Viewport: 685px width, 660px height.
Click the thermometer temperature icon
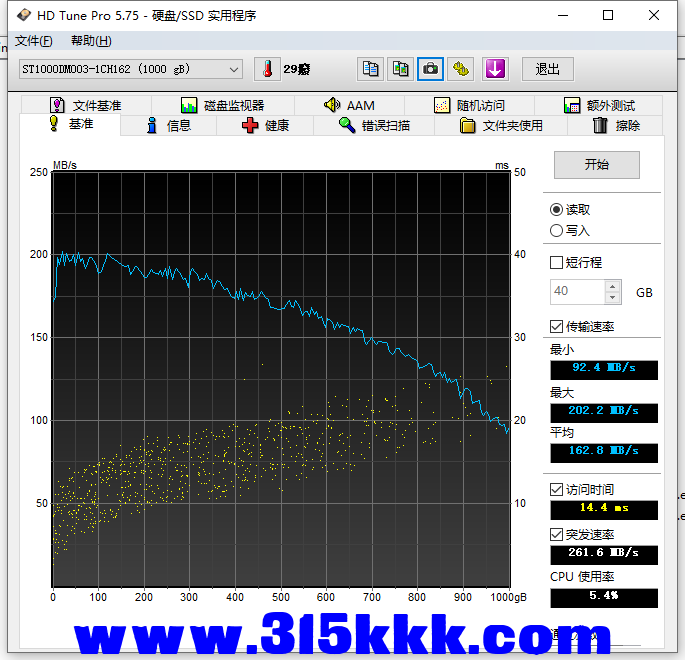(x=268, y=69)
